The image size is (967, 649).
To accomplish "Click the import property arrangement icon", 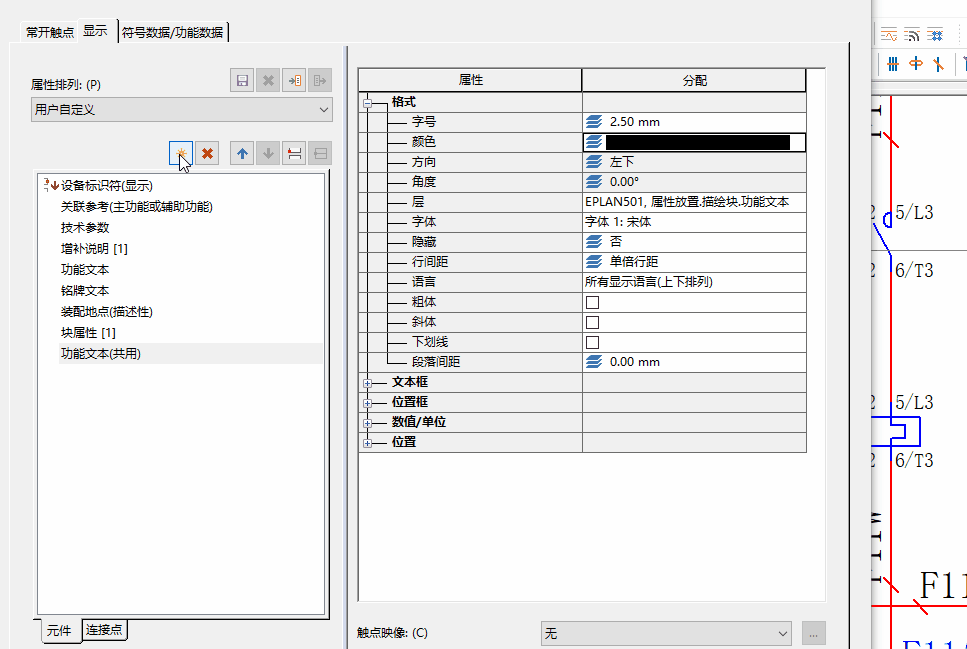I will pos(294,81).
